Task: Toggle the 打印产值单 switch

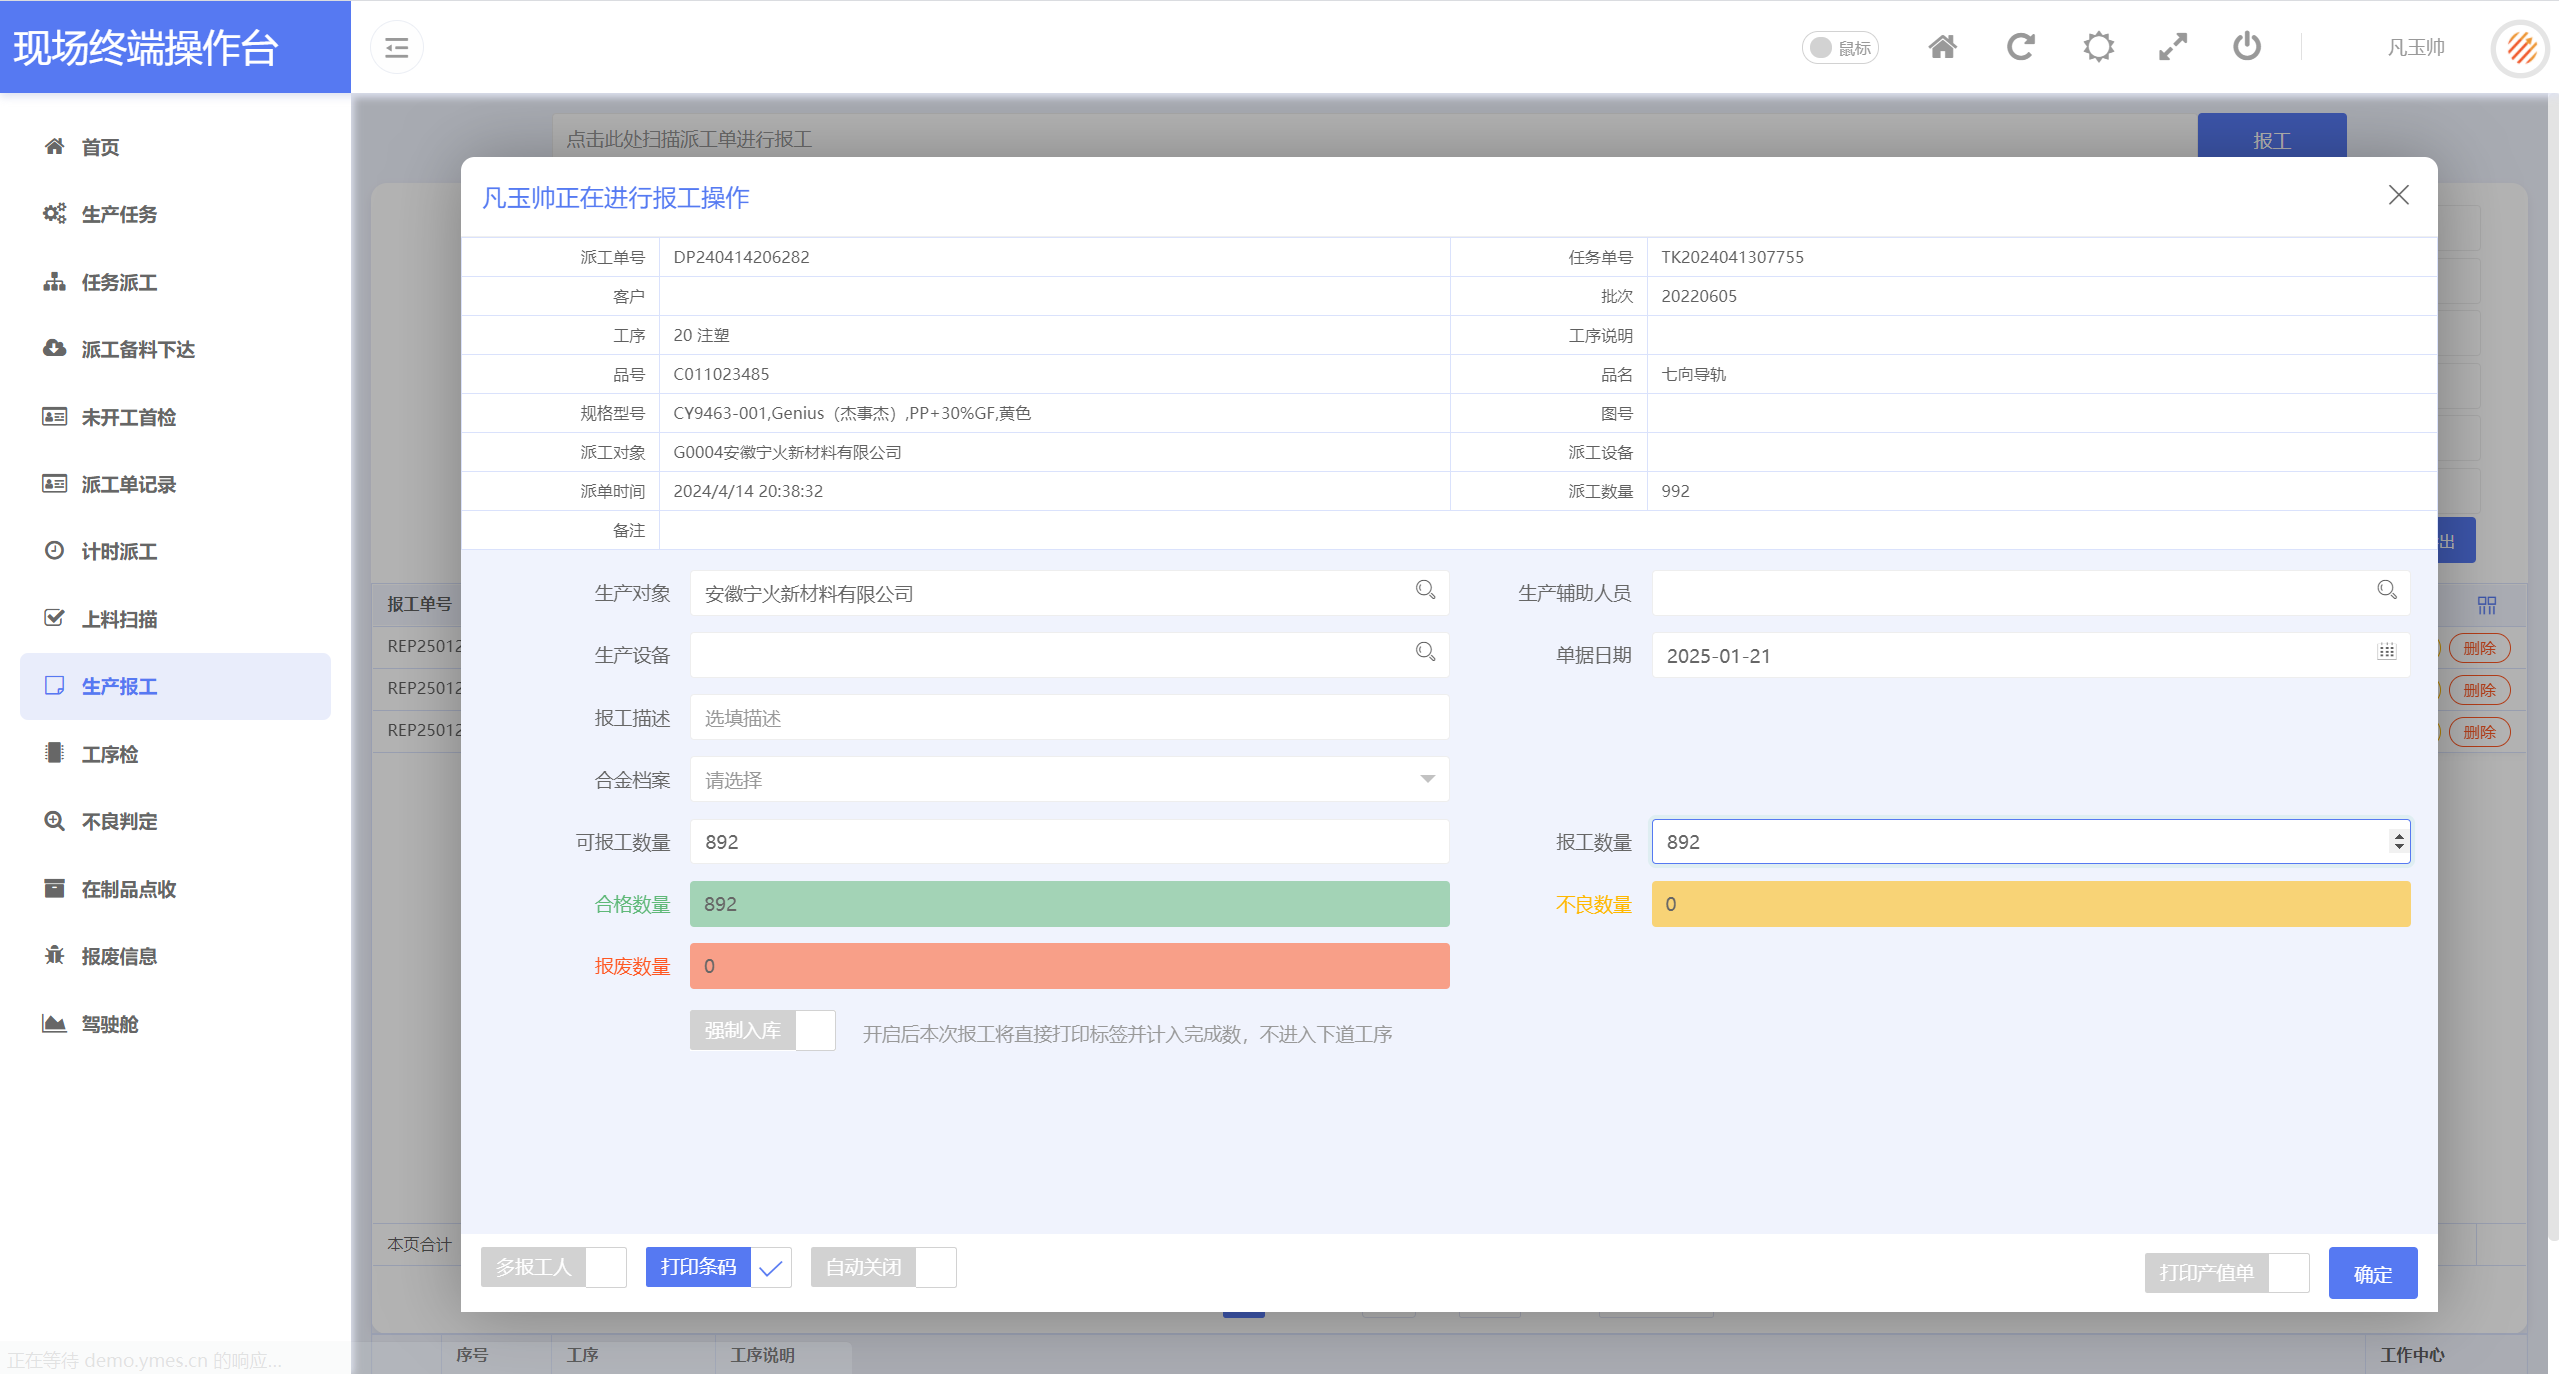Action: click(x=2227, y=1273)
